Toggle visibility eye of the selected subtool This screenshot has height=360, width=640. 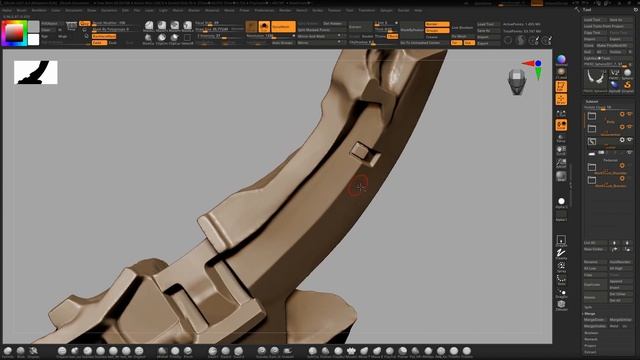coord(630,140)
